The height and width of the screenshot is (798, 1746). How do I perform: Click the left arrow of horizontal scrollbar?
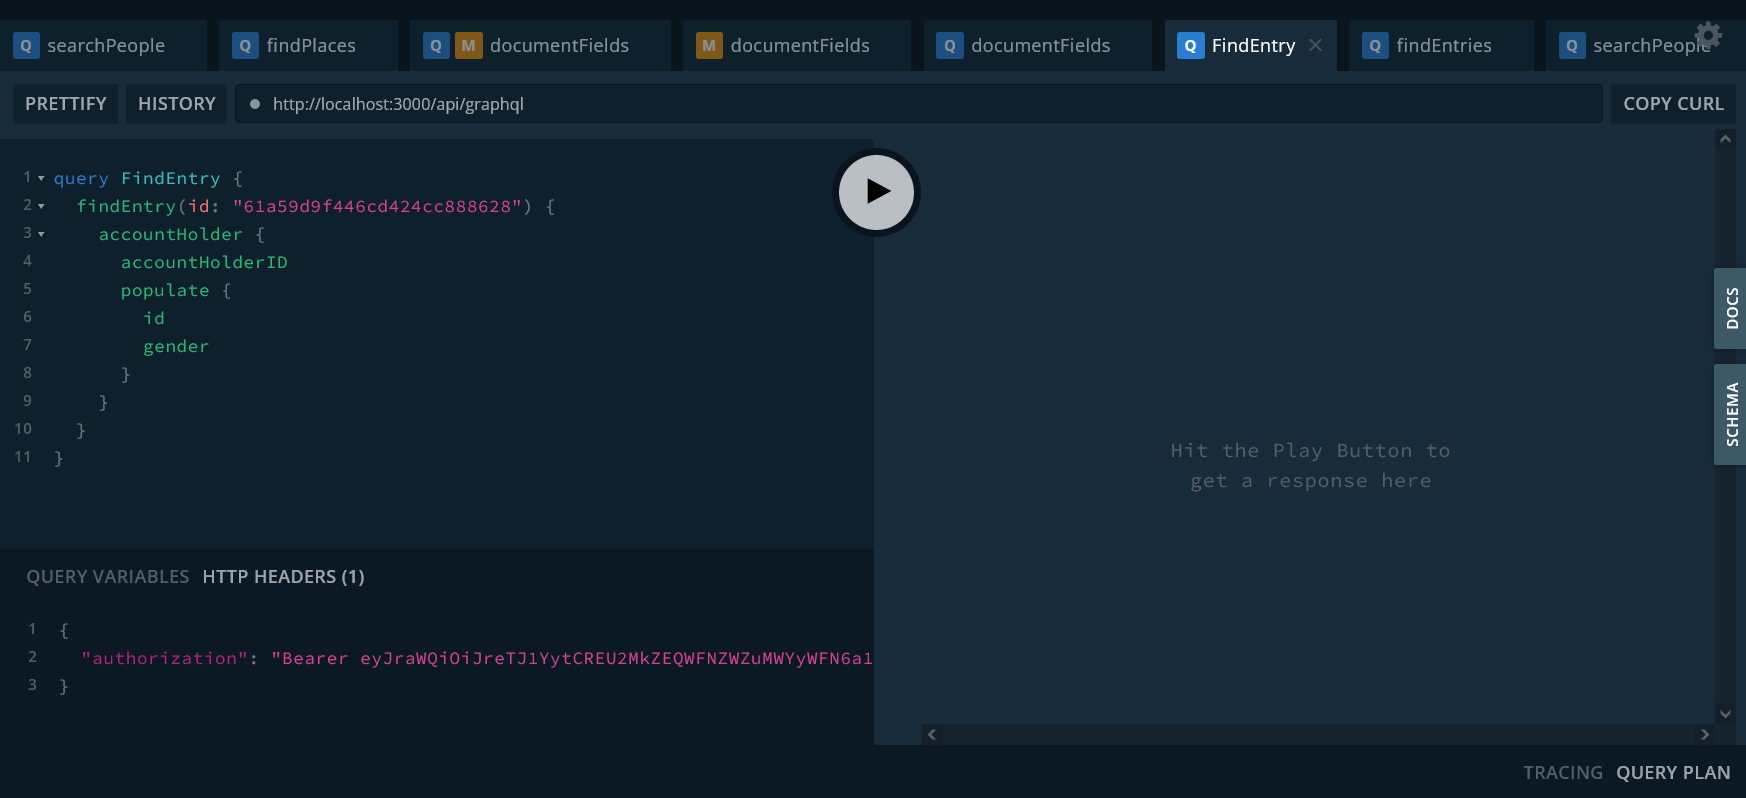(932, 734)
